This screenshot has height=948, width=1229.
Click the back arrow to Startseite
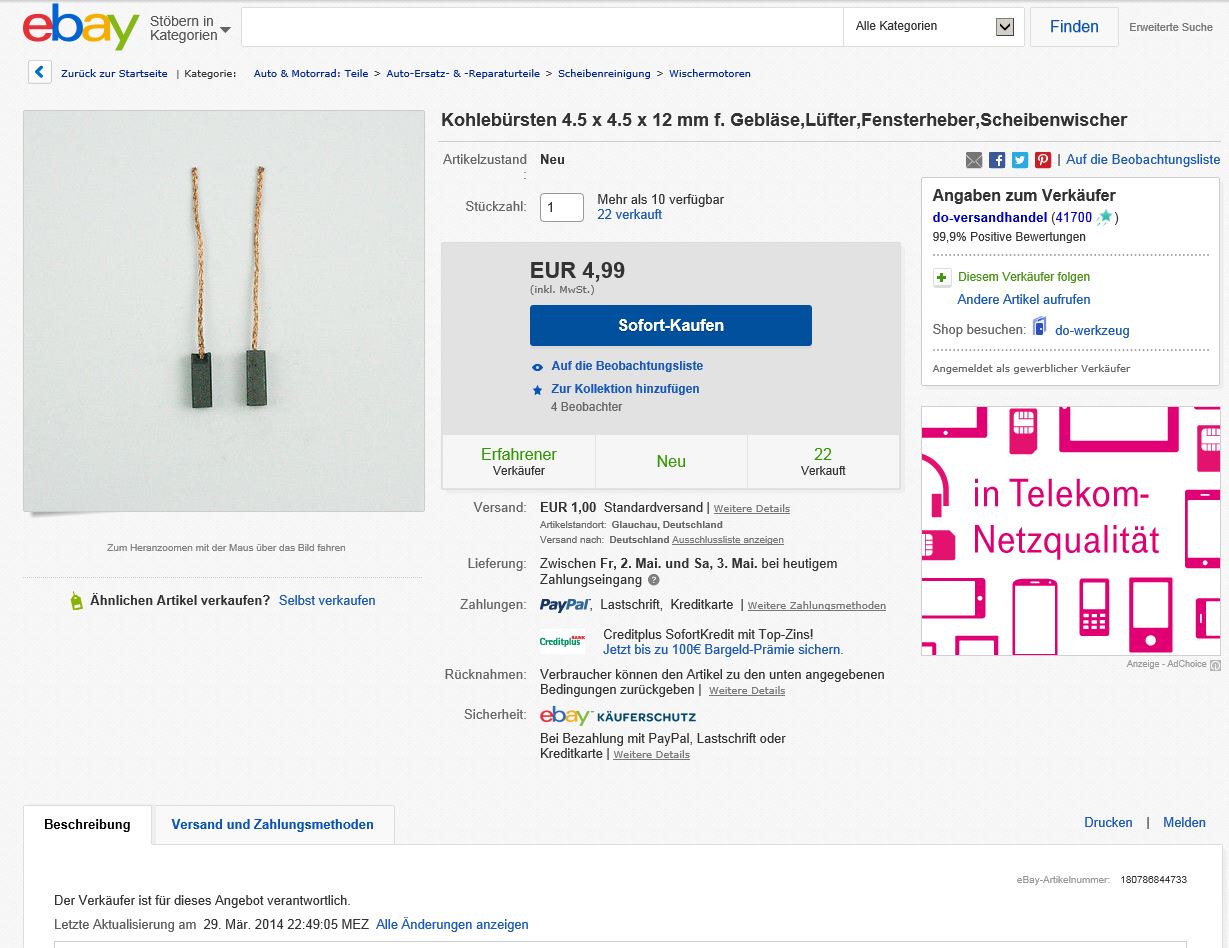39,72
